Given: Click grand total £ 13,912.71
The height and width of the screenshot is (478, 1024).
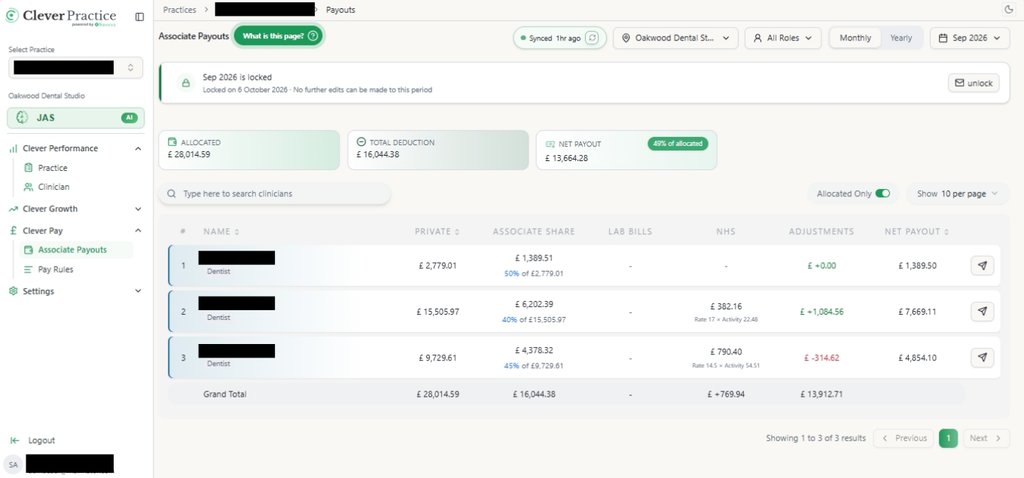Looking at the screenshot, I should point(822,394).
